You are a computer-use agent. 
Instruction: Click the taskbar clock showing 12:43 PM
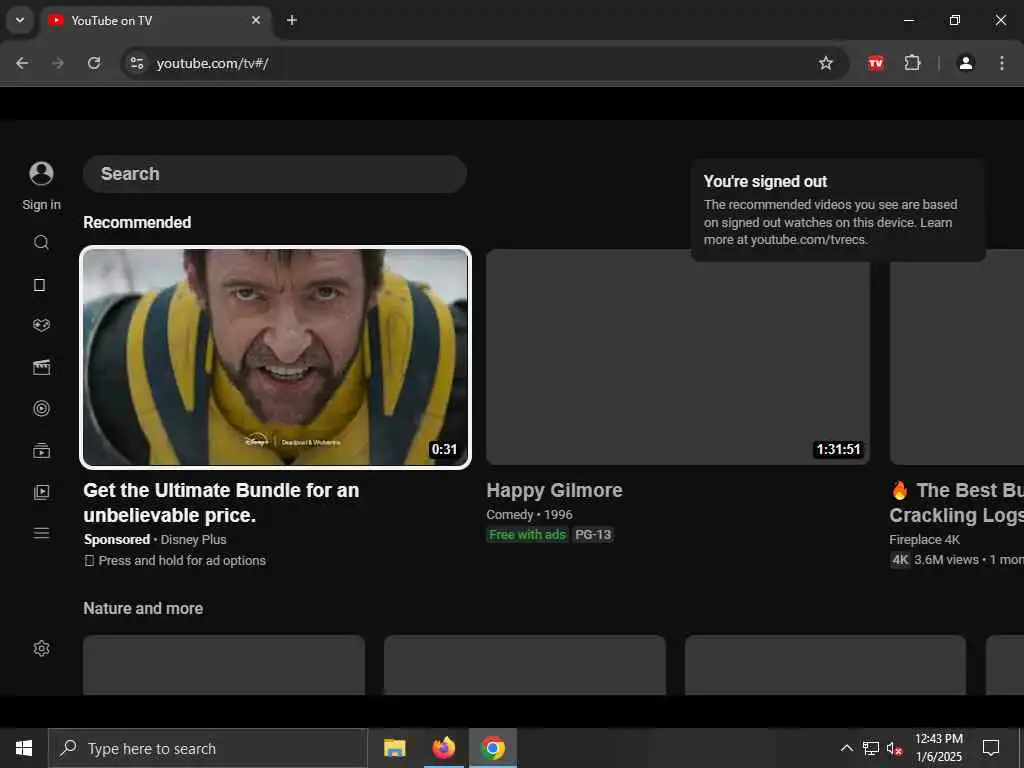(938, 748)
